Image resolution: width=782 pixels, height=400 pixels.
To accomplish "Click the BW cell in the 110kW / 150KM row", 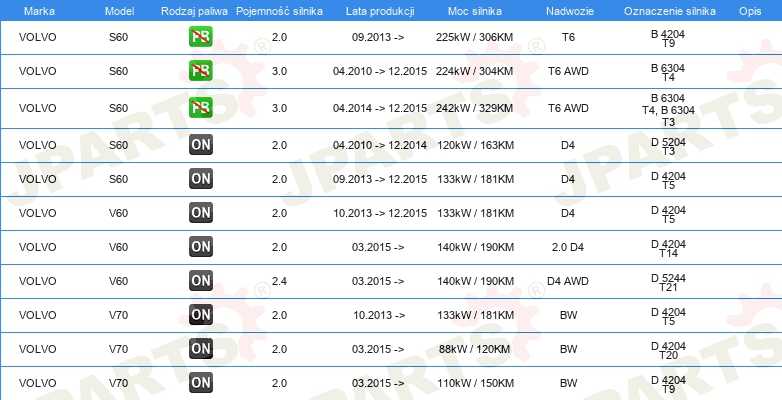I will [x=568, y=383].
